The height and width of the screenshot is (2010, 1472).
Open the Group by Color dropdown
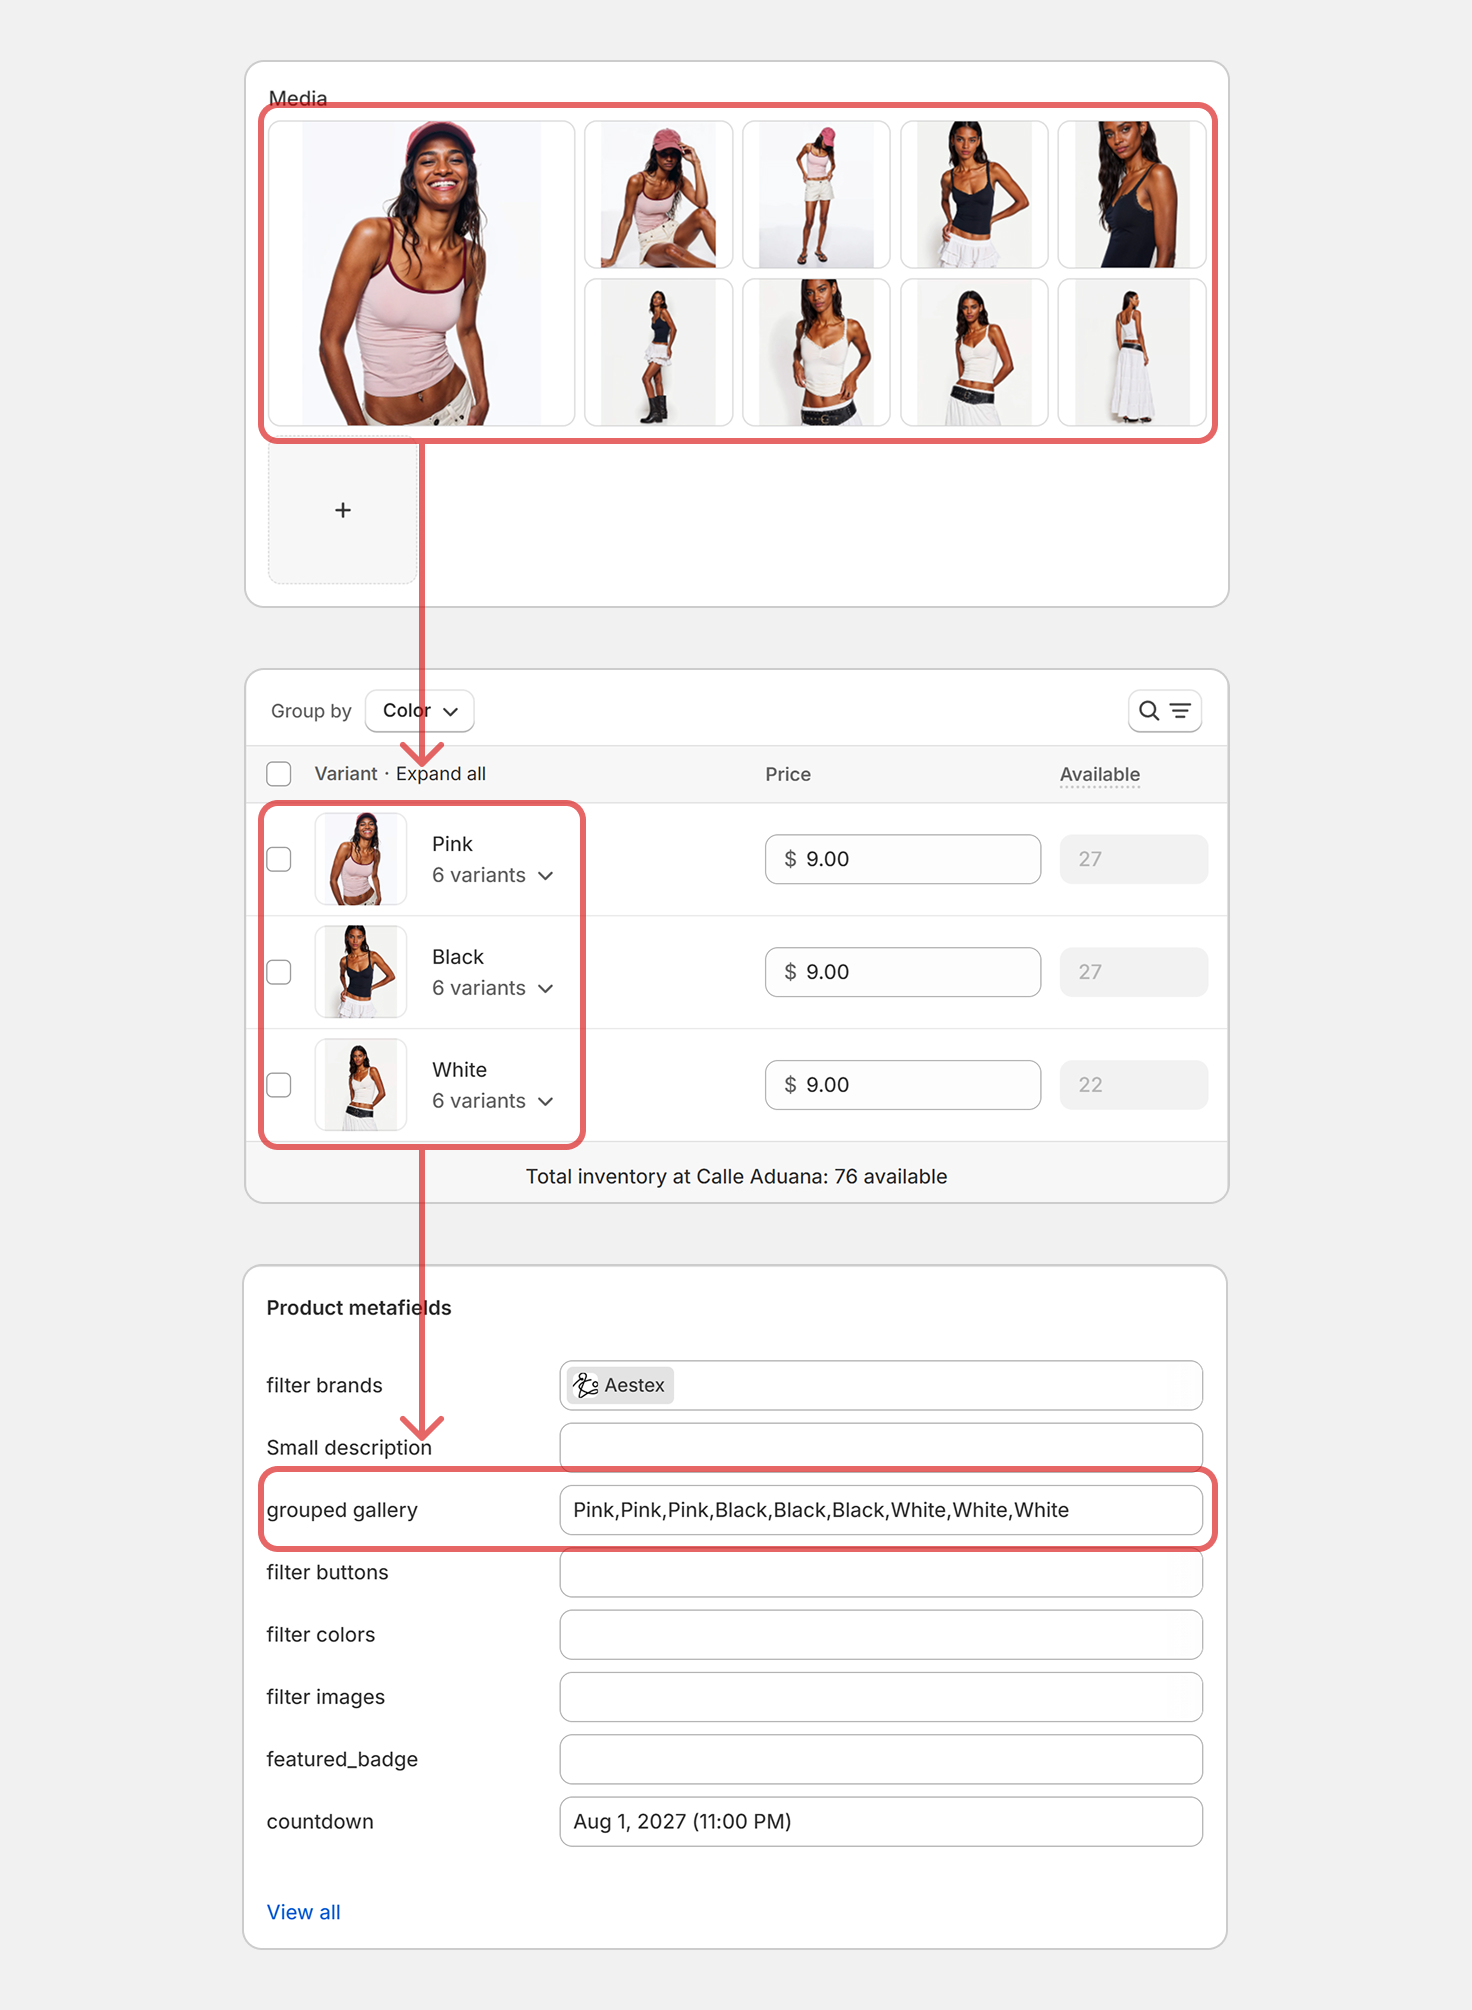click(420, 711)
